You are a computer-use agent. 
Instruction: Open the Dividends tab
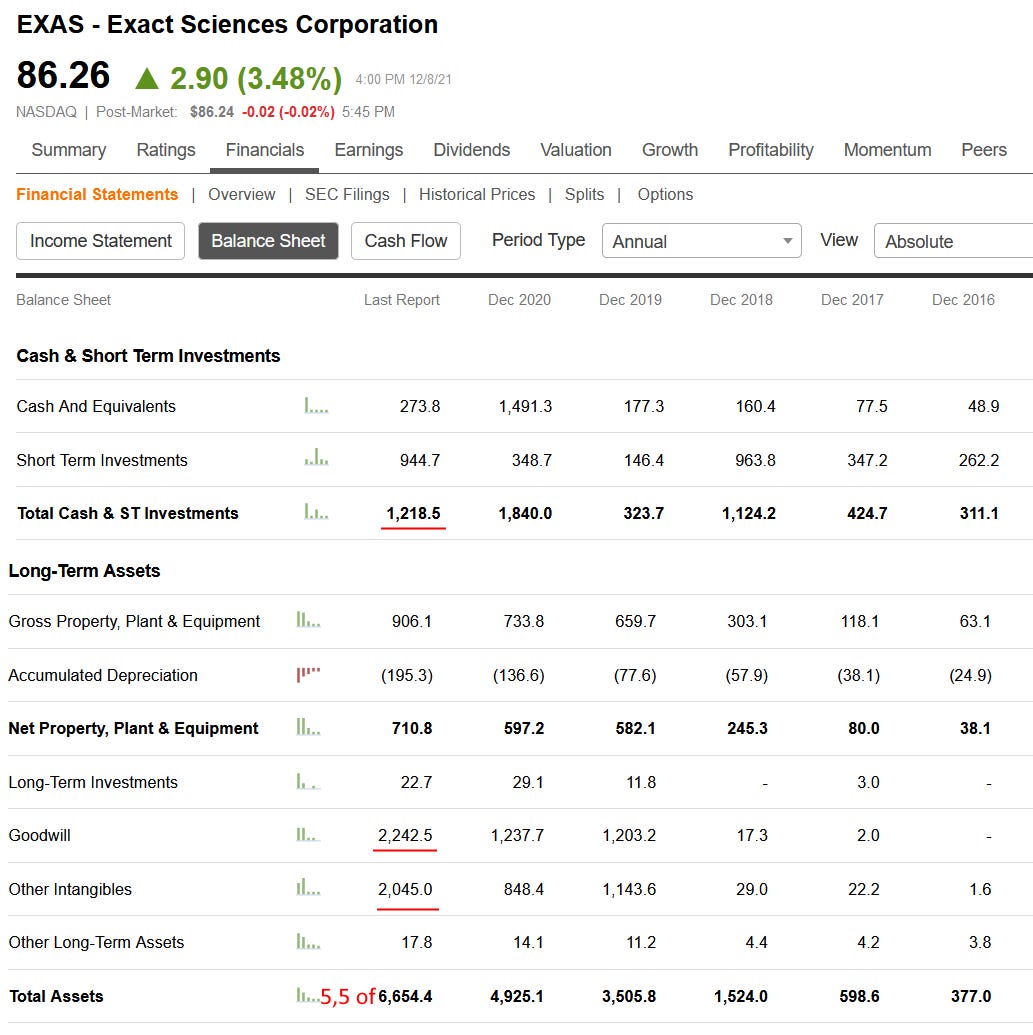coord(471,150)
